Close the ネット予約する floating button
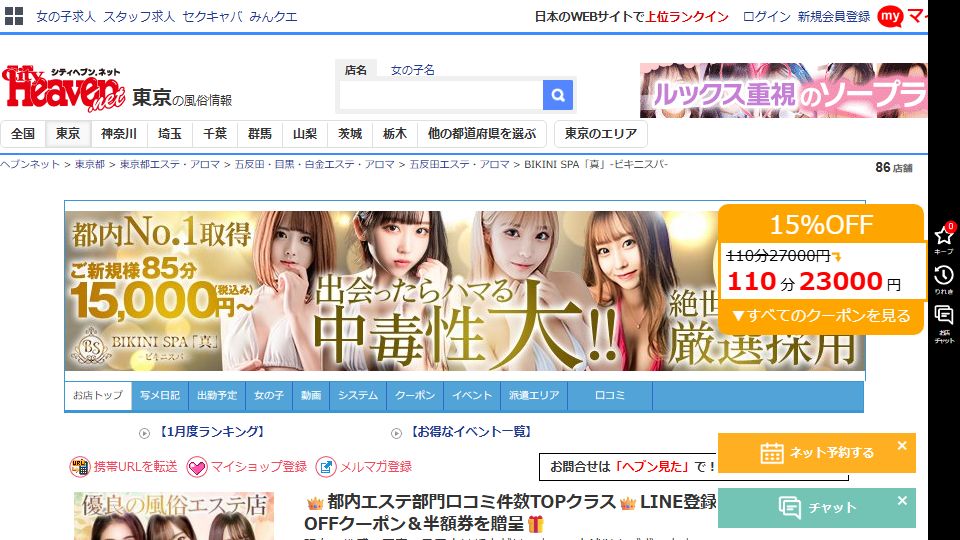The width and height of the screenshot is (960, 540). (902, 446)
